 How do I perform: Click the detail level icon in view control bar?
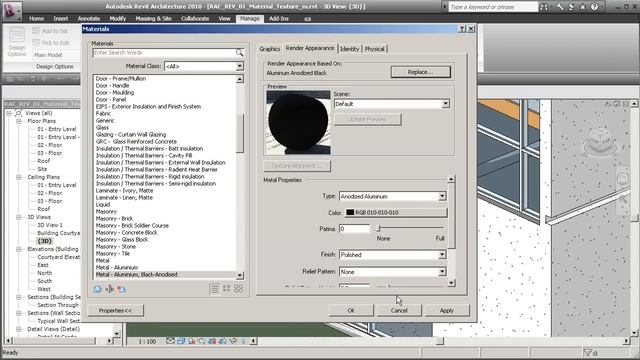click(170, 341)
